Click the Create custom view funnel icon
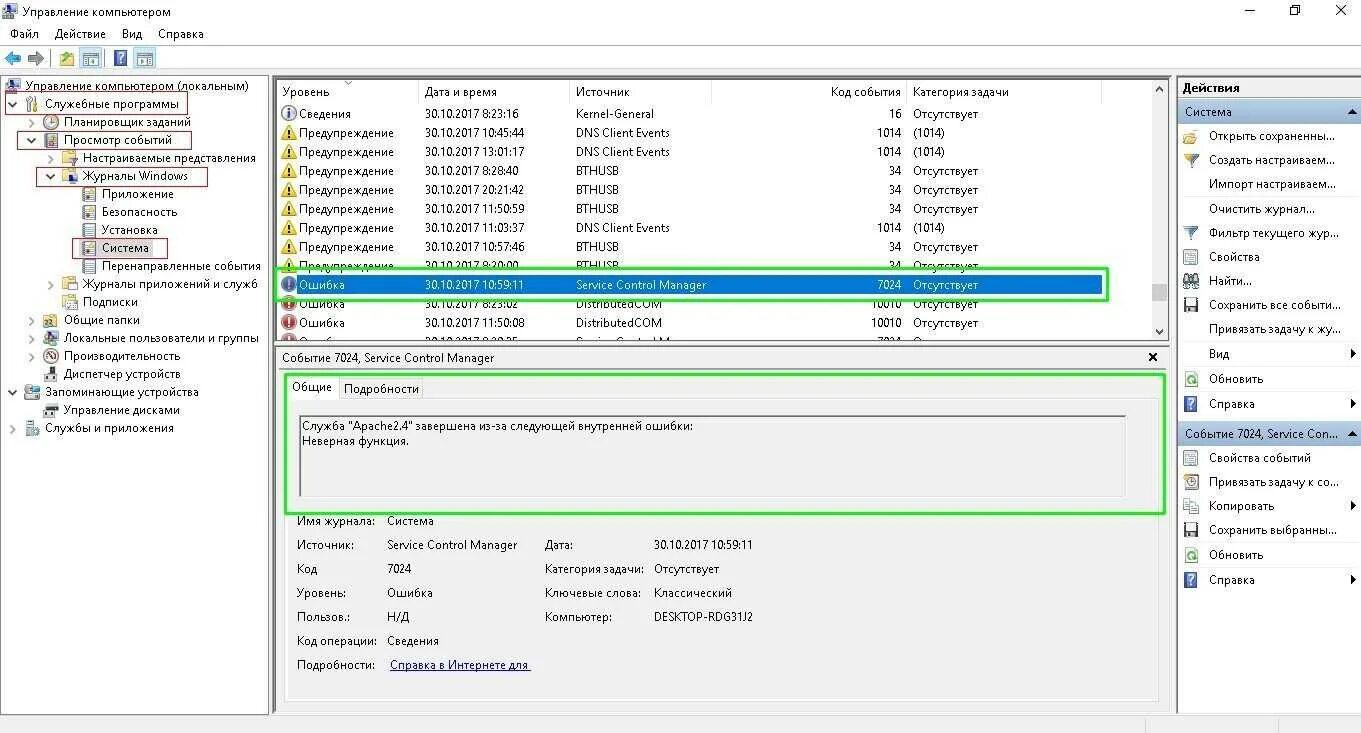 click(x=1191, y=160)
